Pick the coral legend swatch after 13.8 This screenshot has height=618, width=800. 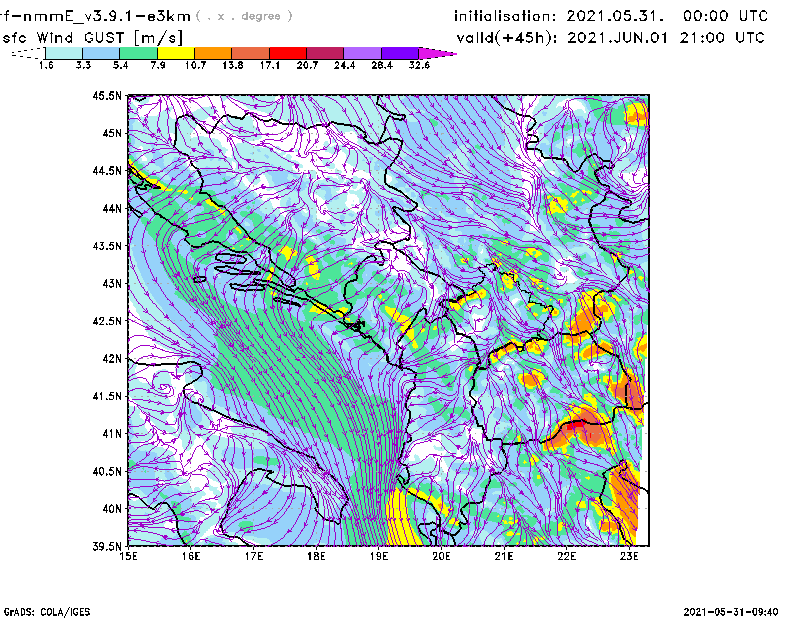click(251, 53)
